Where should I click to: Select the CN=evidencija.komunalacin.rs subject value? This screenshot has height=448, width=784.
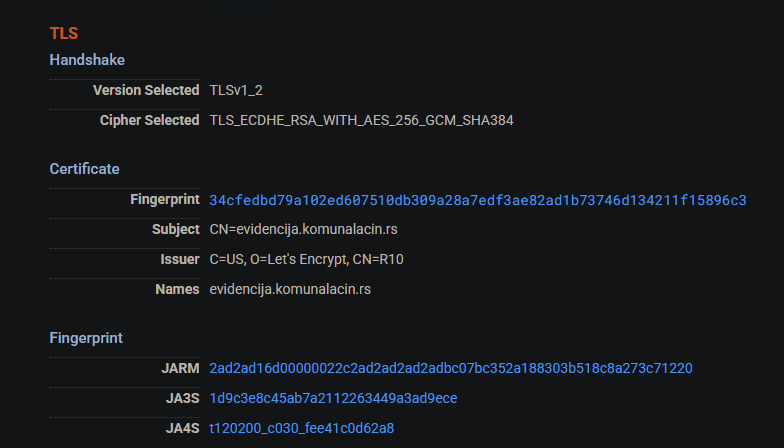coord(304,230)
